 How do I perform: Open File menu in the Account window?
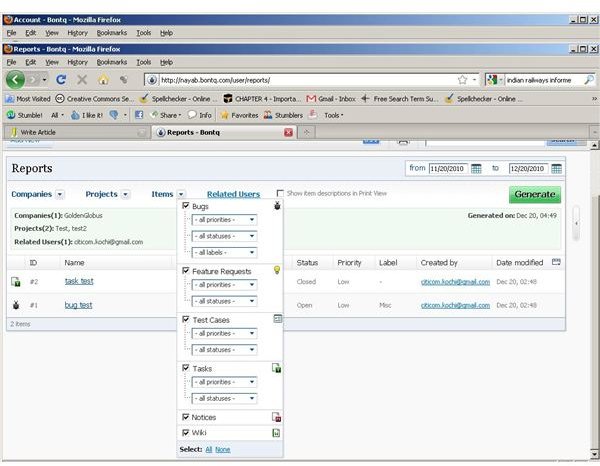tap(11, 33)
